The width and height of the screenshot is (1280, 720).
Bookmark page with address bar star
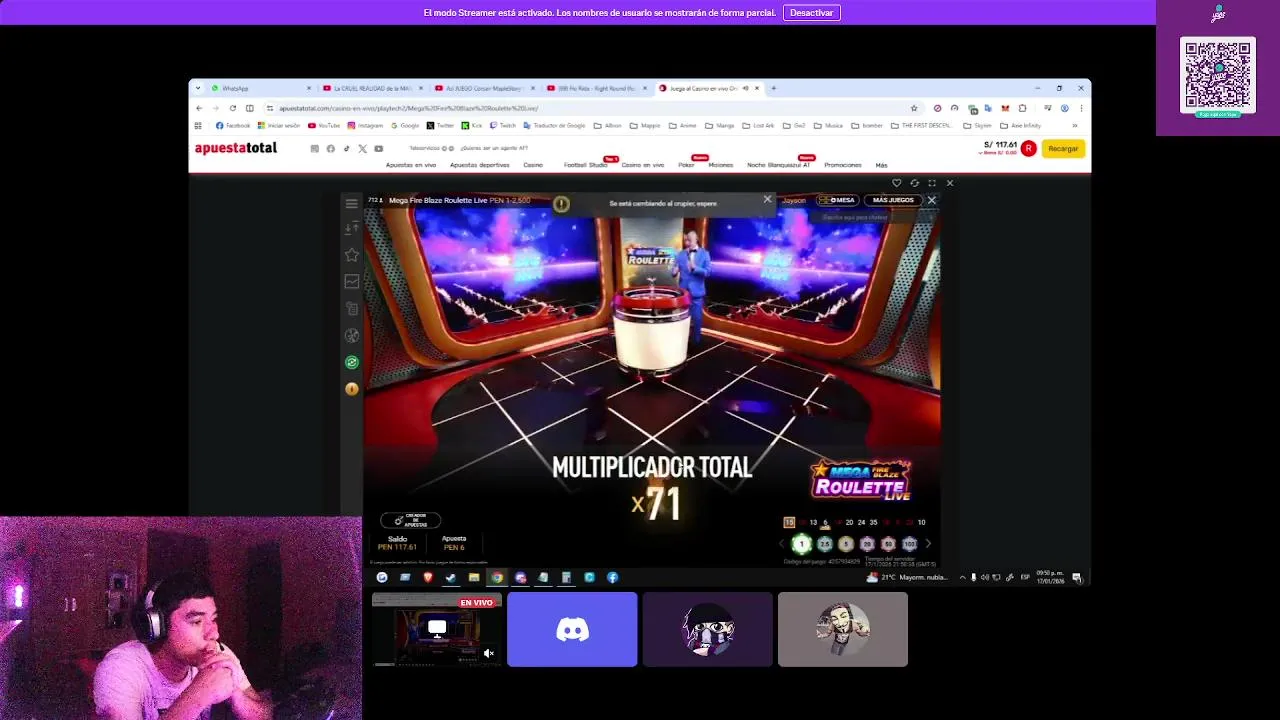pyautogui.click(x=914, y=108)
